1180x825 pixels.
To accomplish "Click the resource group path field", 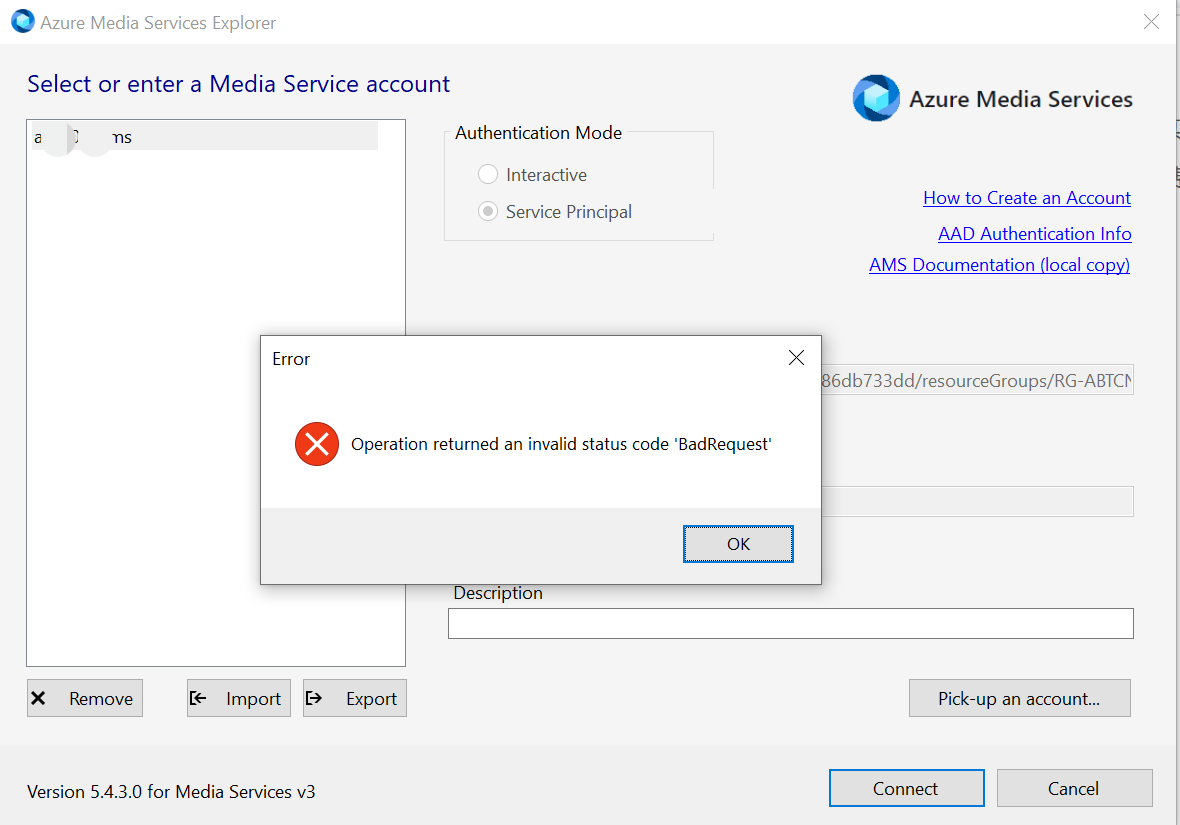I will tap(976, 380).
